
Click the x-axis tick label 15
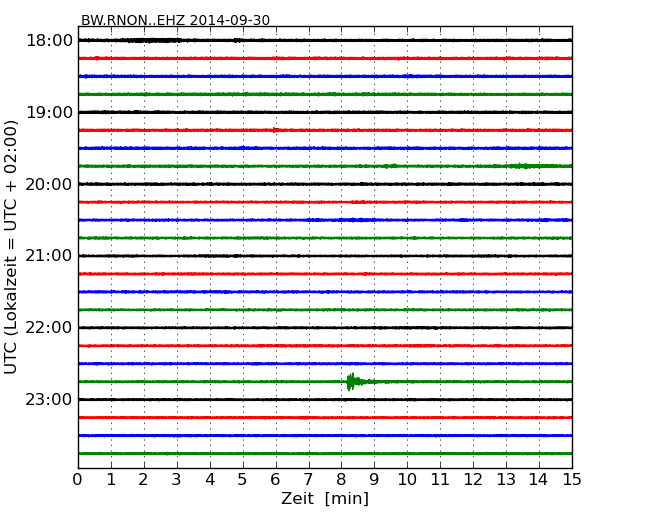coord(572,480)
